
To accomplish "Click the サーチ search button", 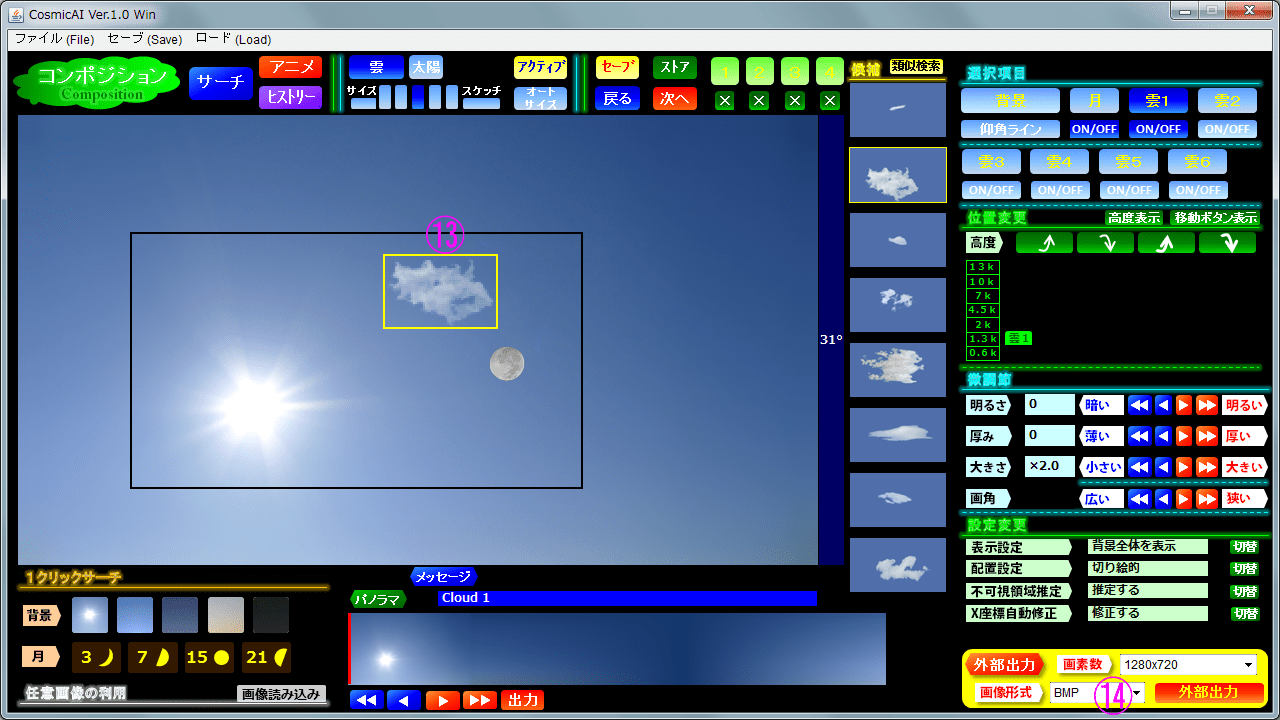I will tap(220, 83).
